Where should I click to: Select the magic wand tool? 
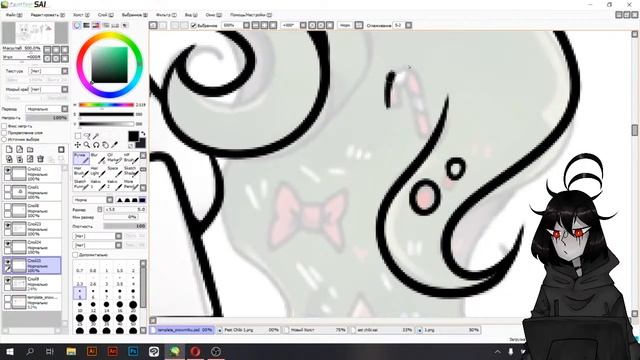(96, 136)
